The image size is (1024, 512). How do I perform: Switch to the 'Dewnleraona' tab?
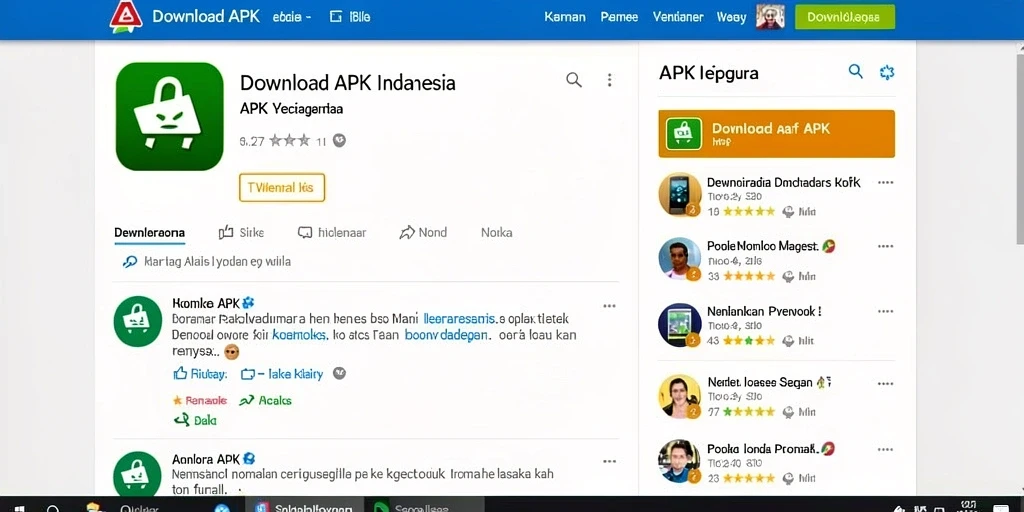[149, 232]
